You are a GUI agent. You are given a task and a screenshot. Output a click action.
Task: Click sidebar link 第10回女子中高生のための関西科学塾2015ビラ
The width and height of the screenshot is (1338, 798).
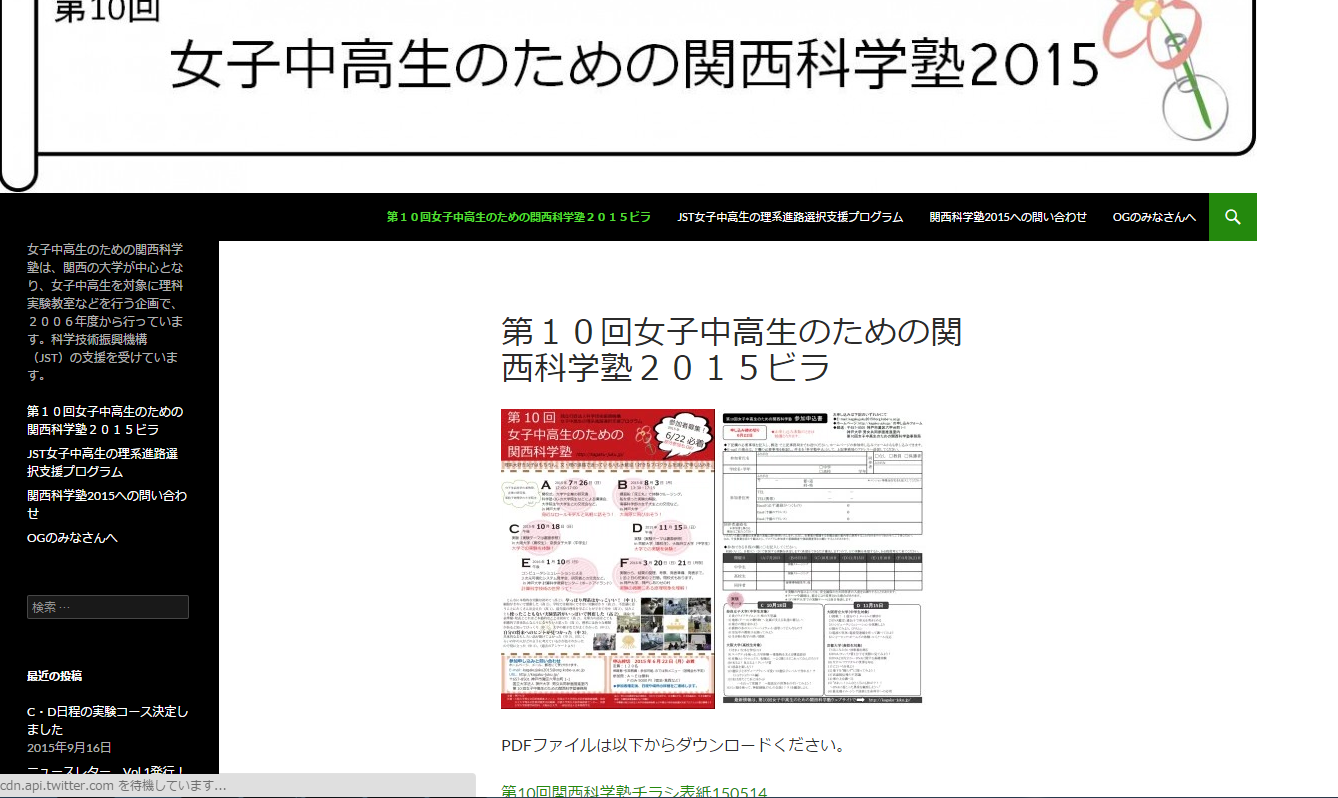click(x=105, y=420)
